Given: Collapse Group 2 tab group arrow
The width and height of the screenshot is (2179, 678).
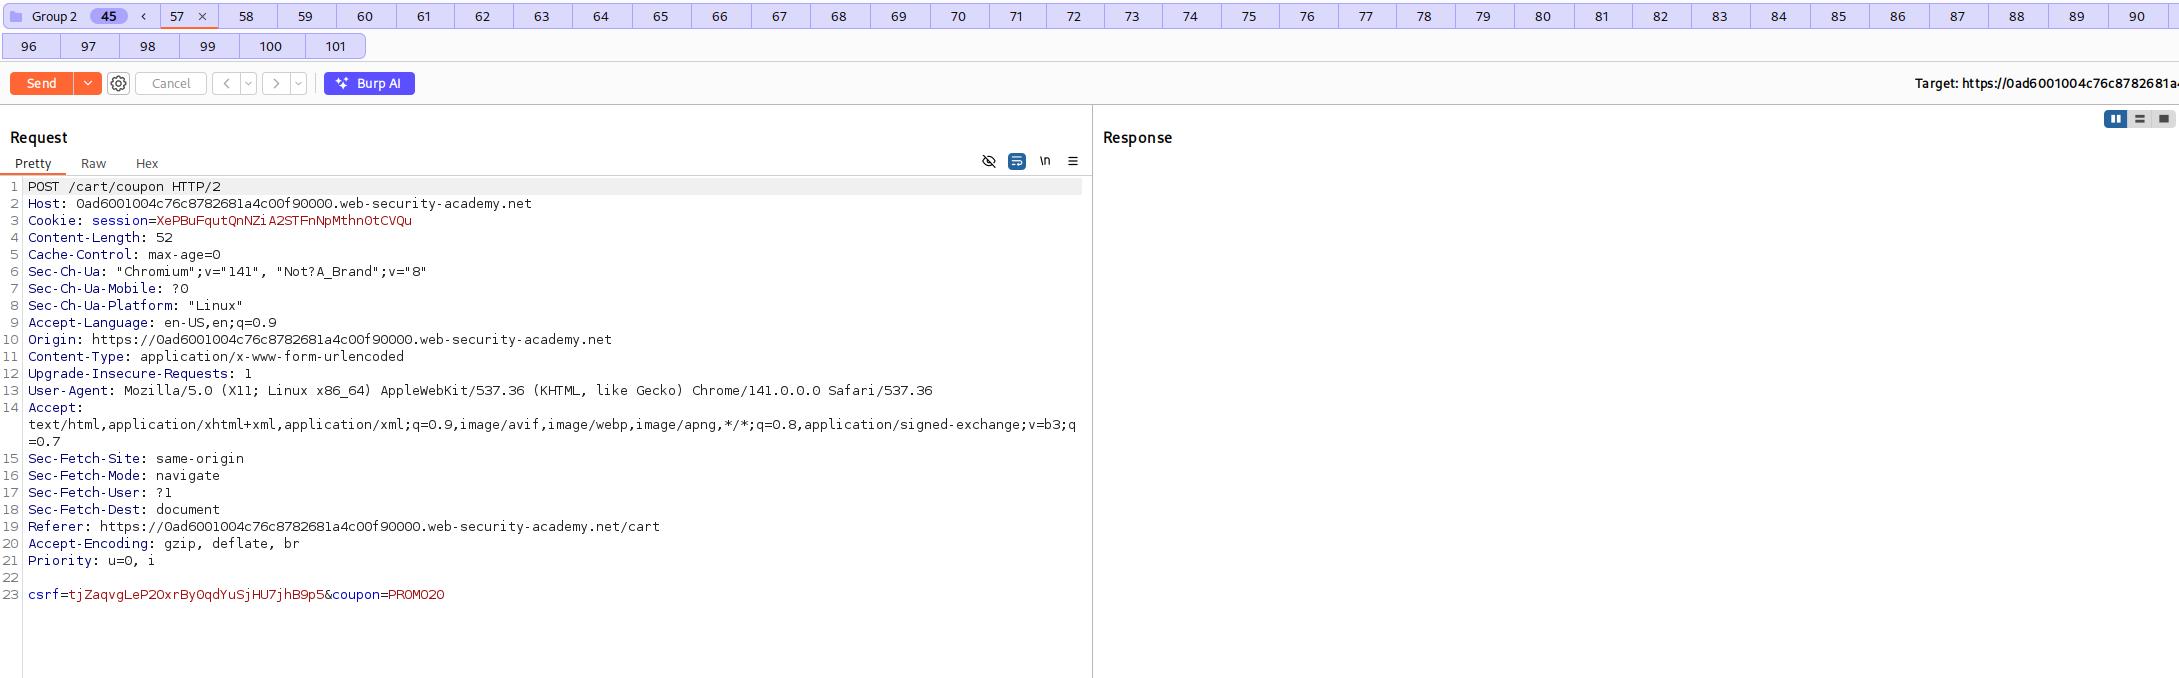Looking at the screenshot, I should click(144, 17).
